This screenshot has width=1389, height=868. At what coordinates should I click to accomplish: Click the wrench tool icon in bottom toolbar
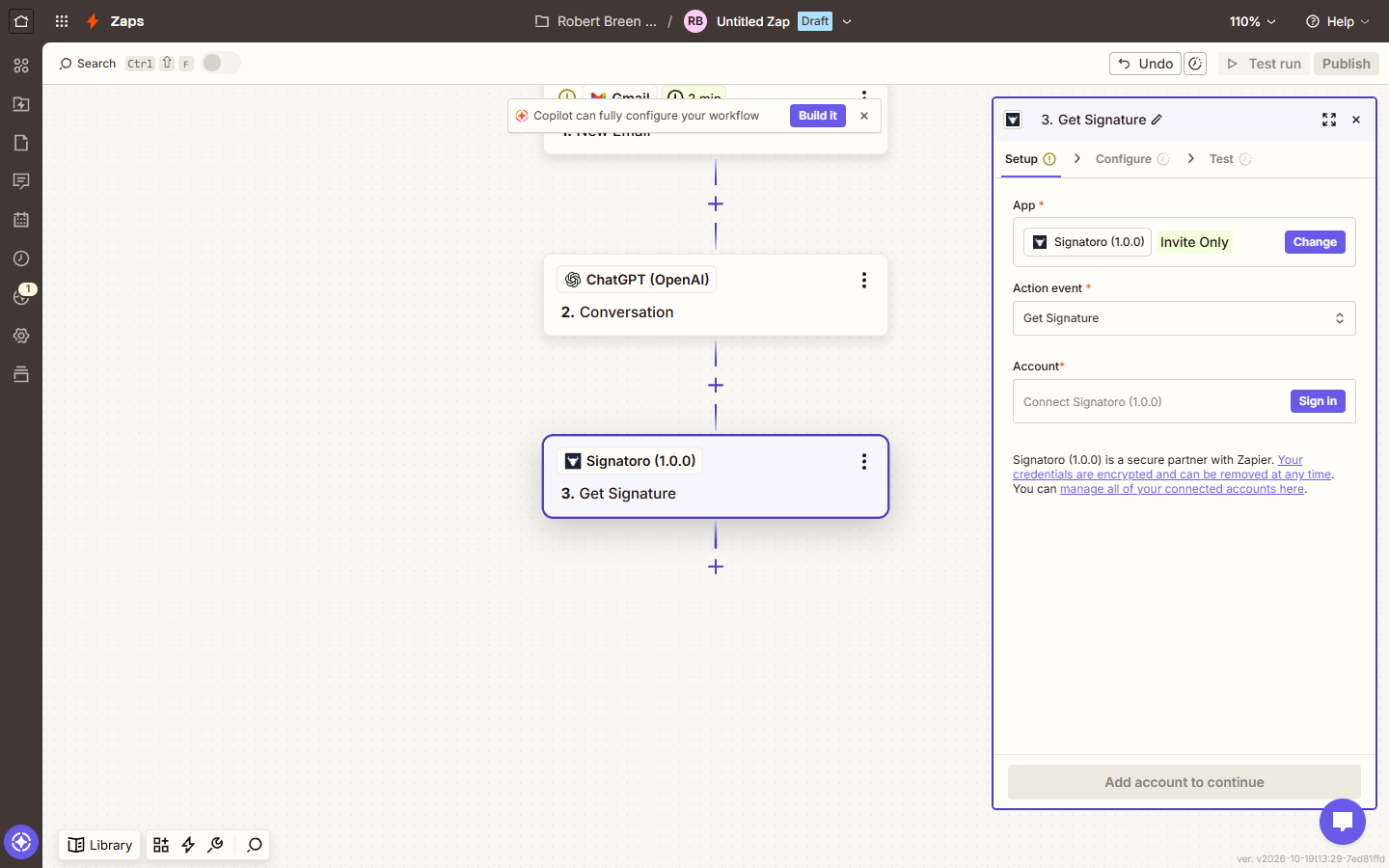click(x=215, y=845)
